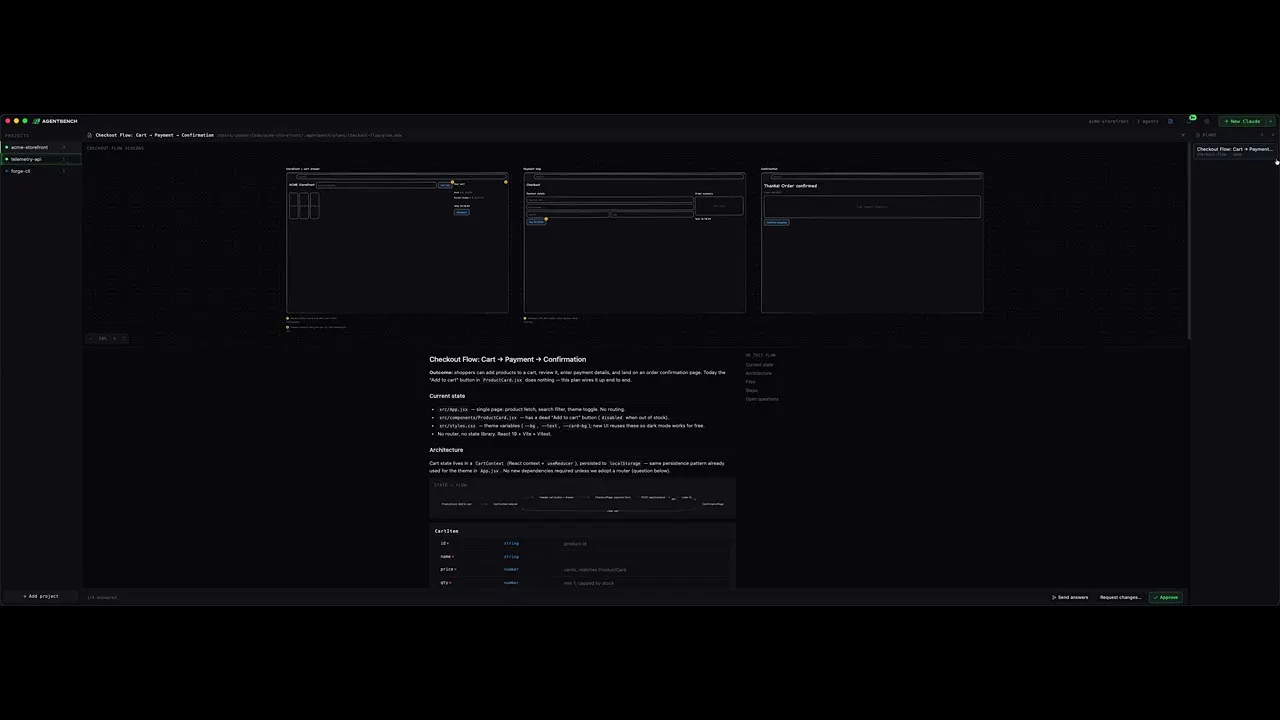
Task: Open the Checkout Flow plan in Plans list
Action: pyautogui.click(x=1235, y=151)
